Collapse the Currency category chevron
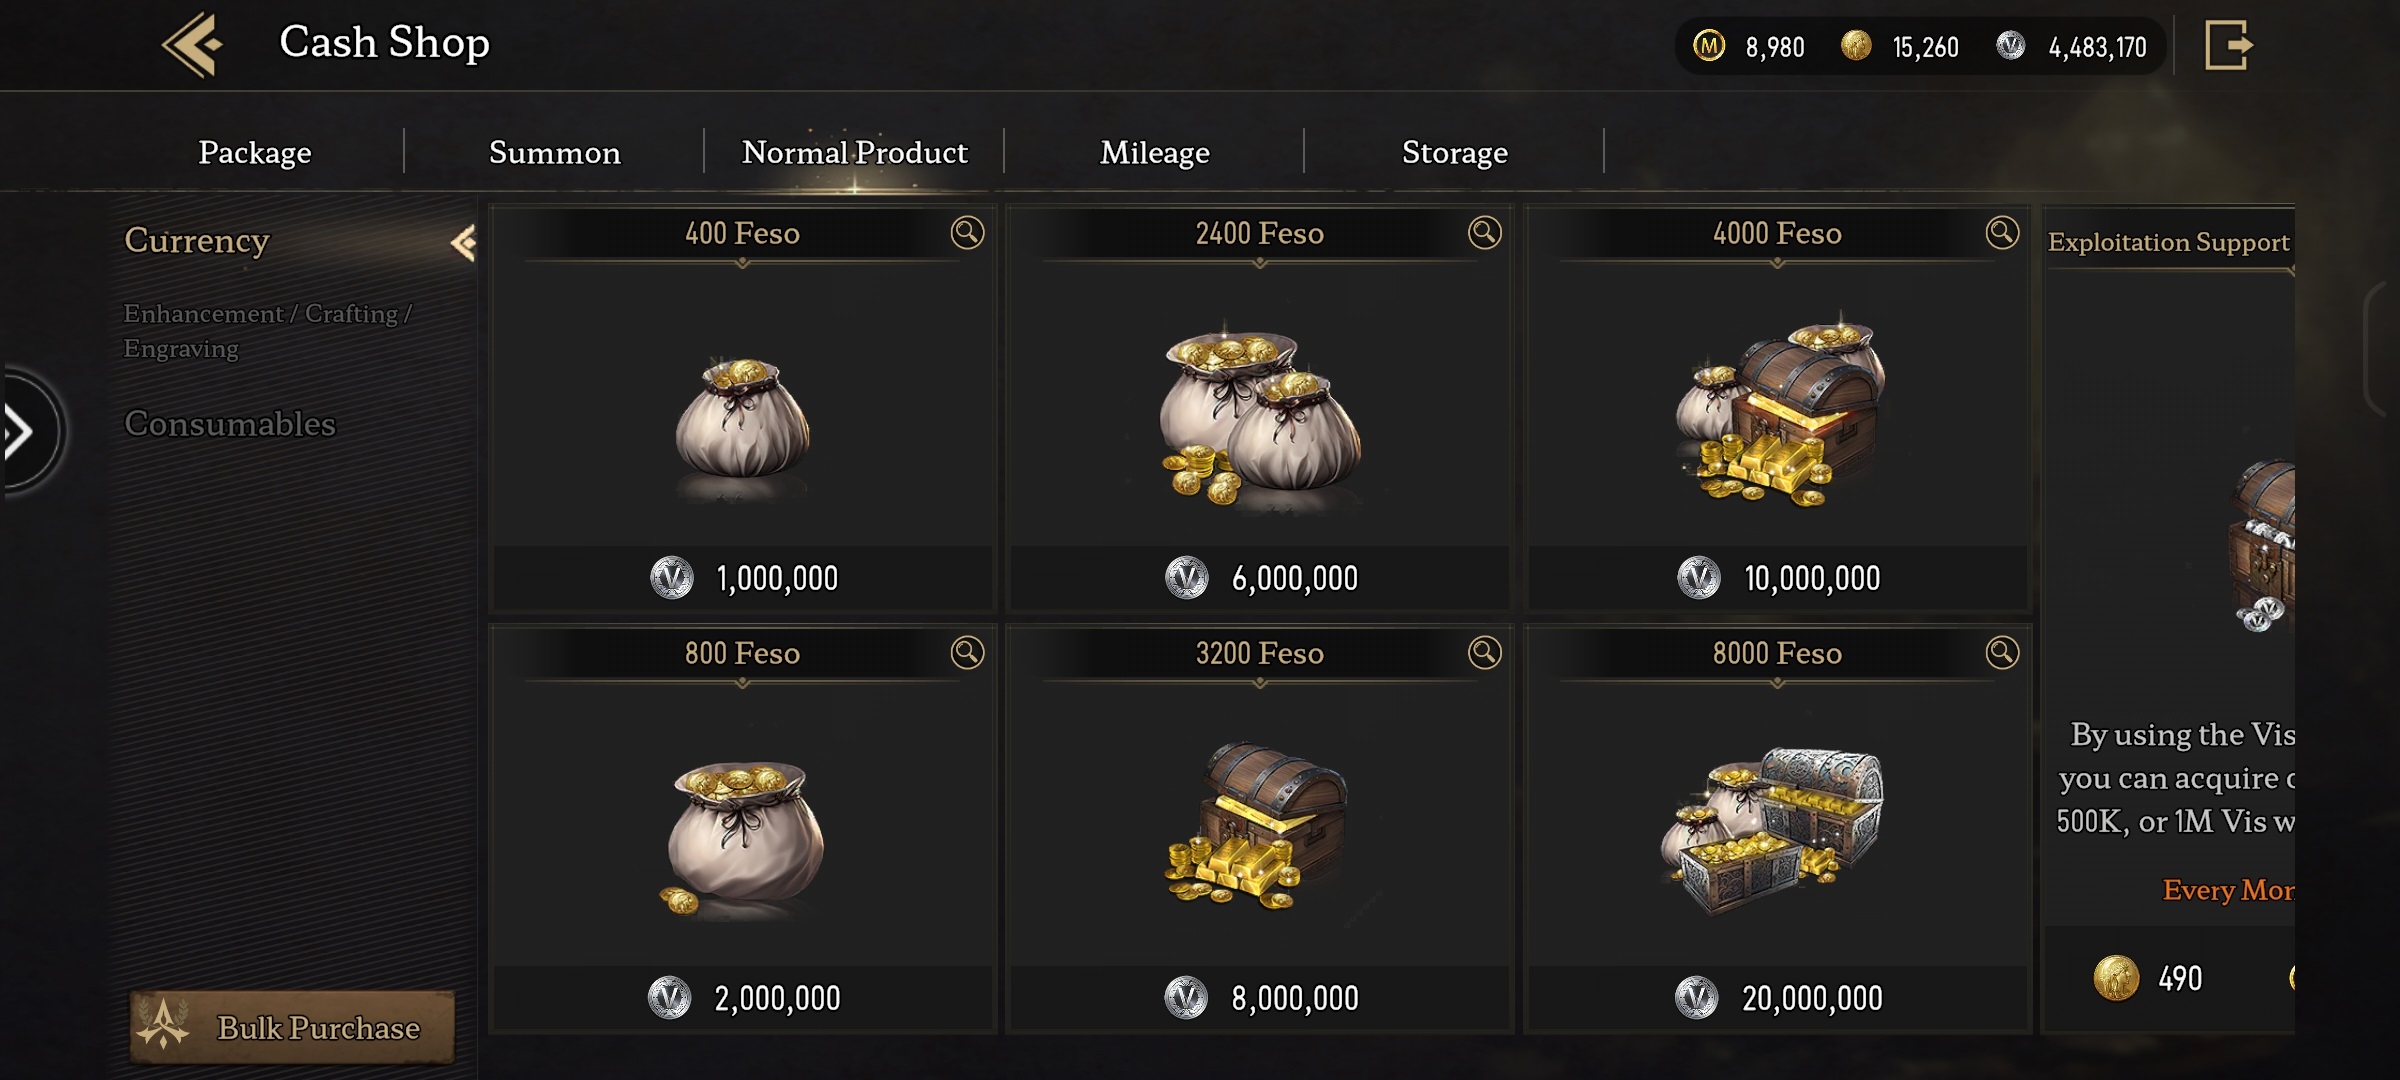The height and width of the screenshot is (1080, 2400). [463, 243]
